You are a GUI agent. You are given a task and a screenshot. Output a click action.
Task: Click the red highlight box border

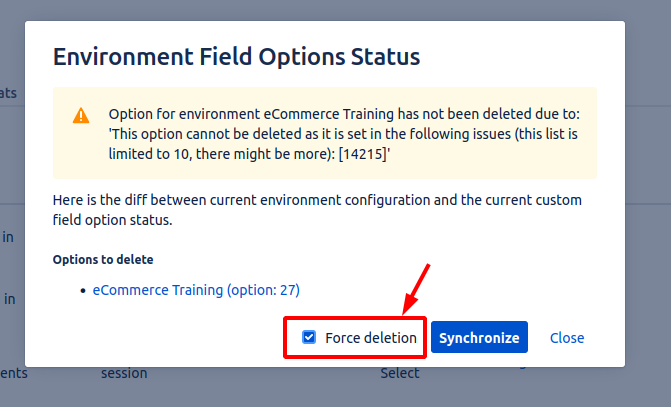[284, 338]
